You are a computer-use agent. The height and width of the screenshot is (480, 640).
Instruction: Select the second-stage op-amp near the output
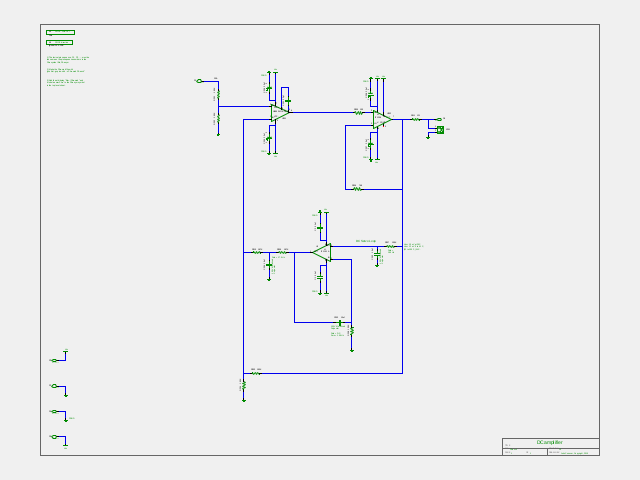pyautogui.click(x=382, y=120)
